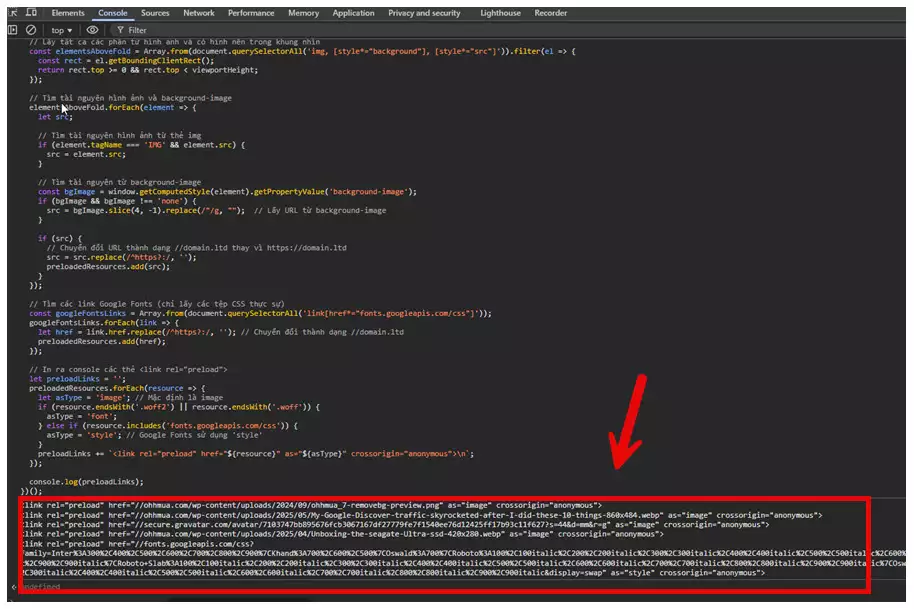Switch to the Elements tab
Viewport: 914px width, 609px height.
68,13
